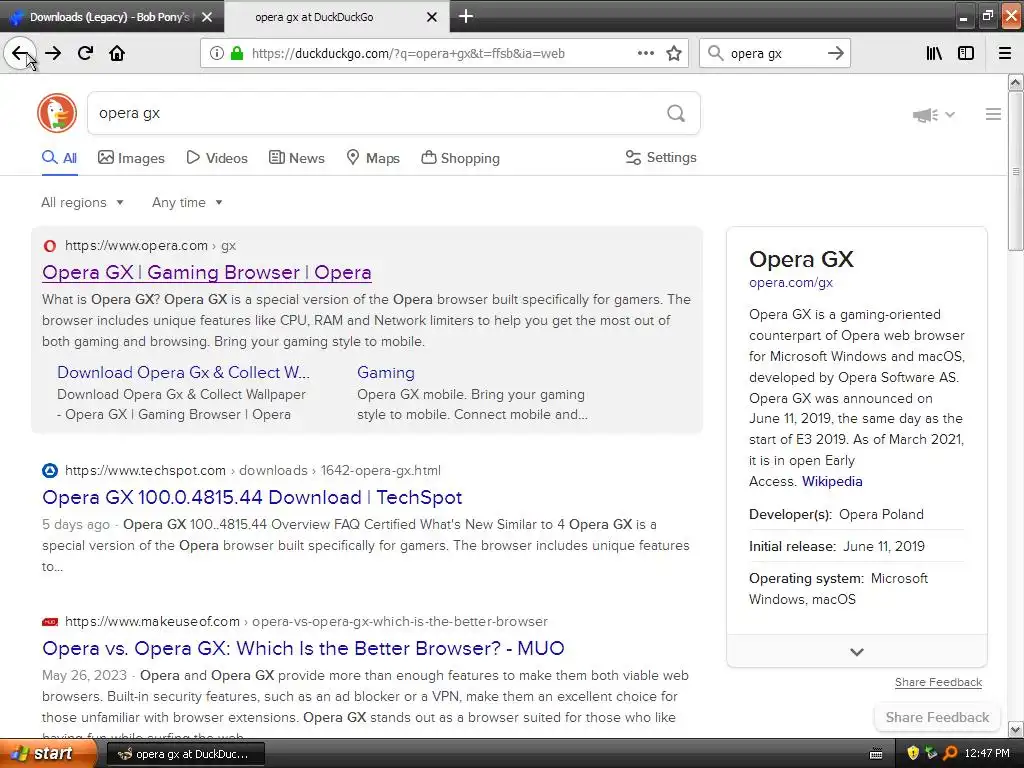Screen dimensions: 1024x768
Task: Reload the current page
Action: (x=85, y=53)
